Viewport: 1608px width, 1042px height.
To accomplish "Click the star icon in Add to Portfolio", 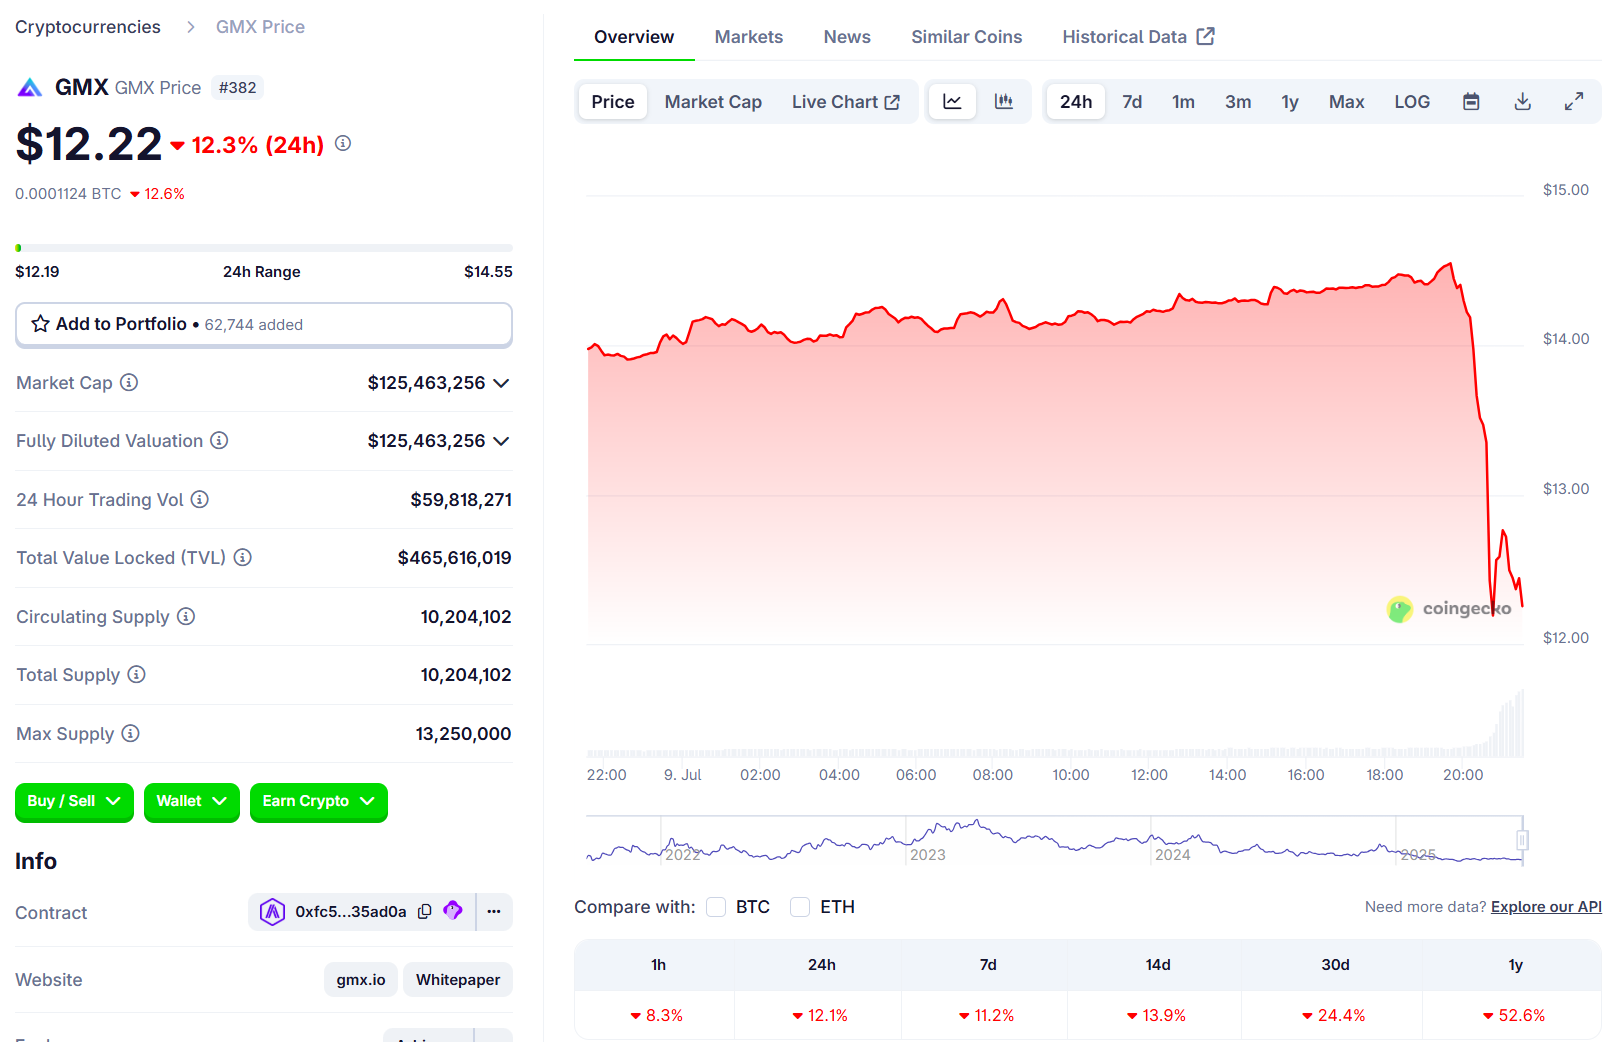I will click(40, 324).
